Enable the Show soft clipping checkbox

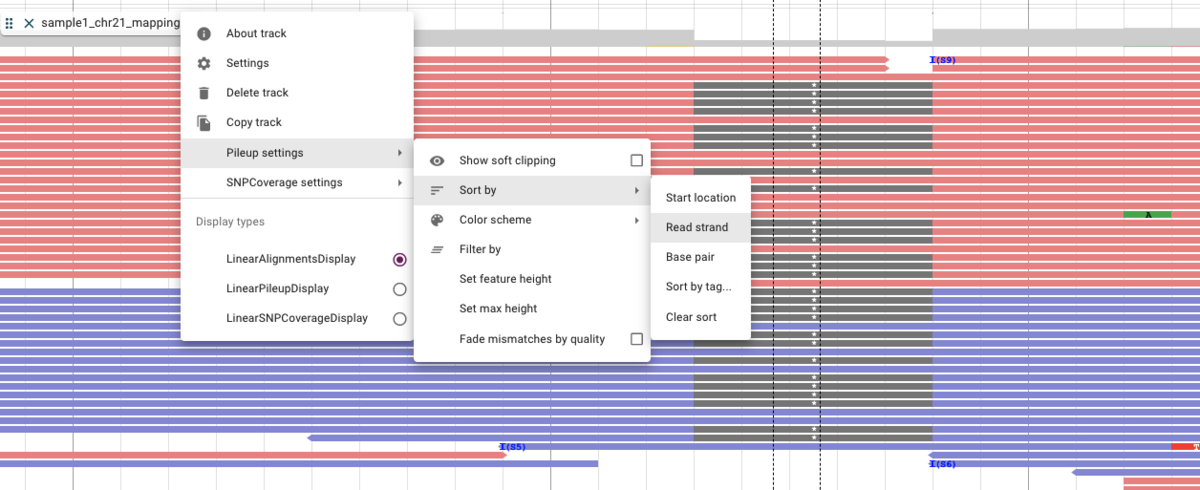[x=637, y=160]
